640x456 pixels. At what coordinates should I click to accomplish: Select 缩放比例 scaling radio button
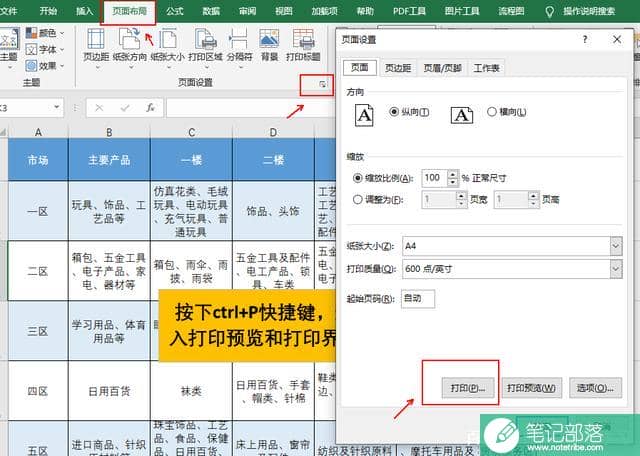pos(358,178)
